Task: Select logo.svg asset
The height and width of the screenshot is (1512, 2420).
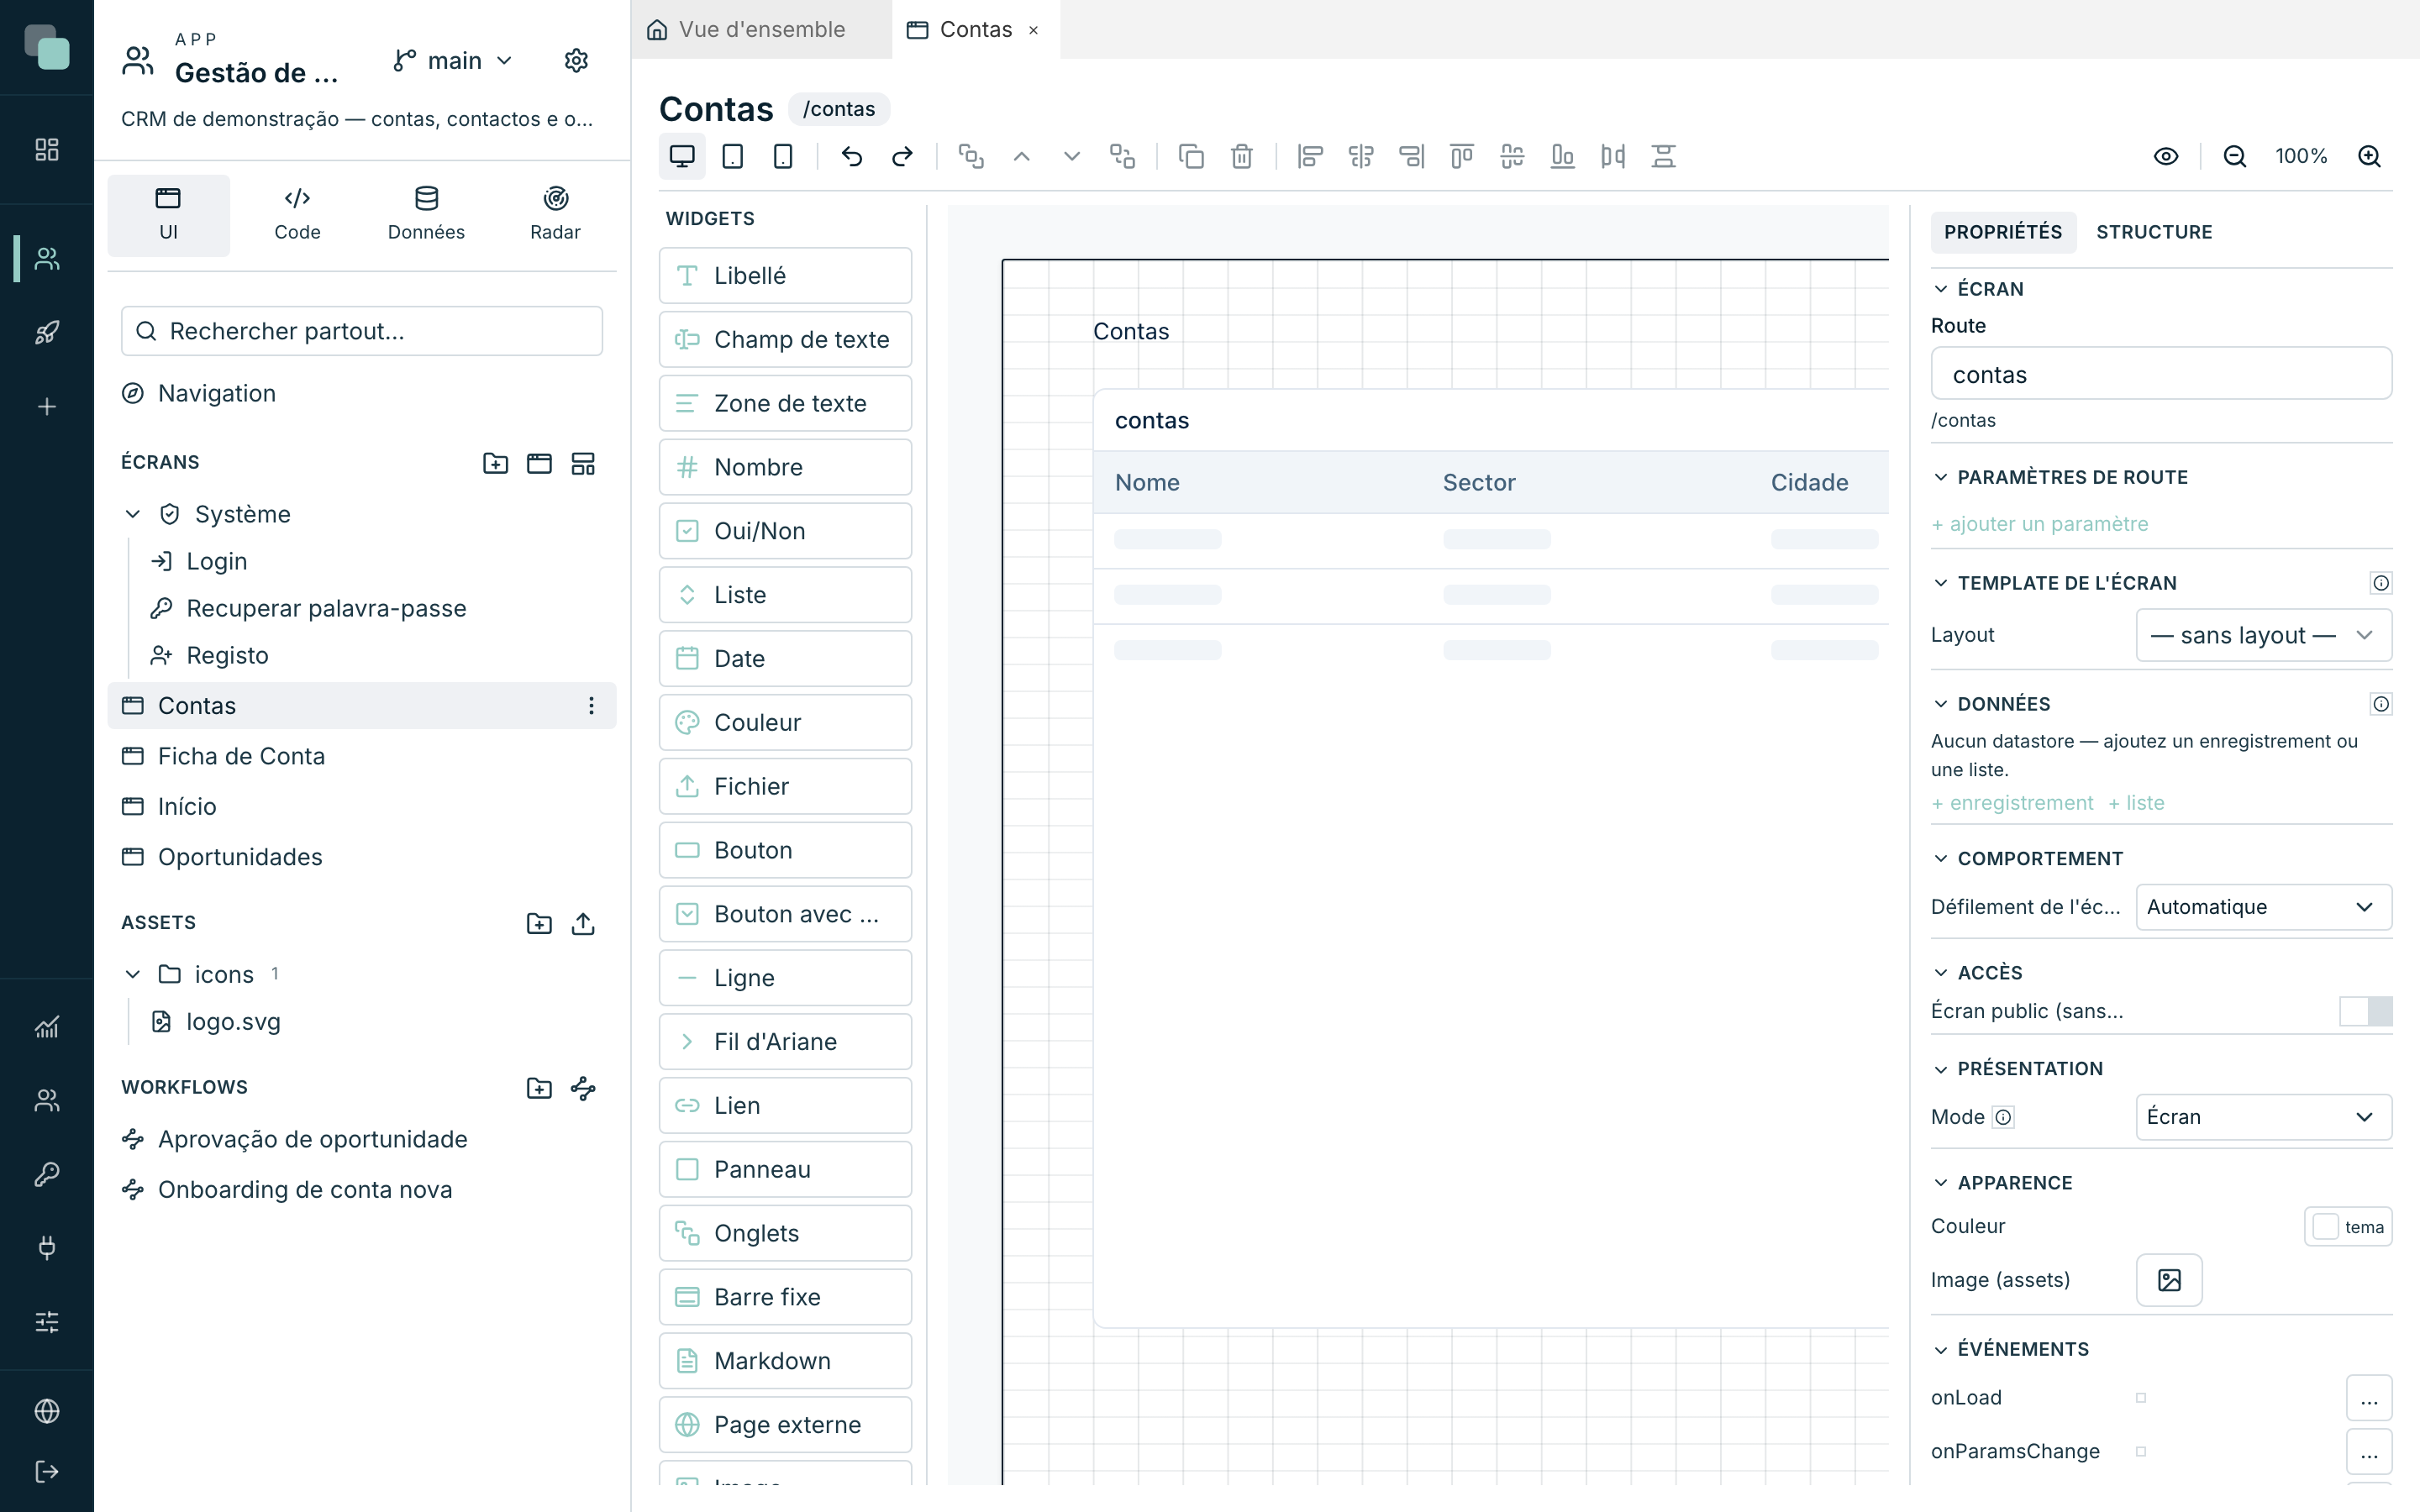Action: 234,1022
